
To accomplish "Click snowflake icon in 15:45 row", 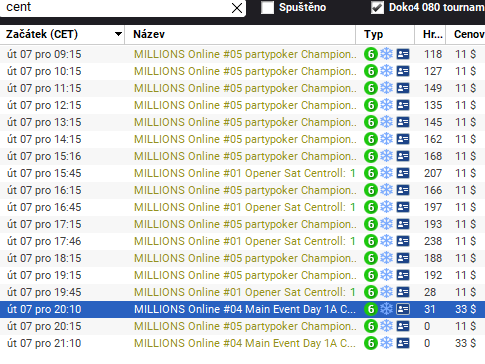I will point(387,173).
